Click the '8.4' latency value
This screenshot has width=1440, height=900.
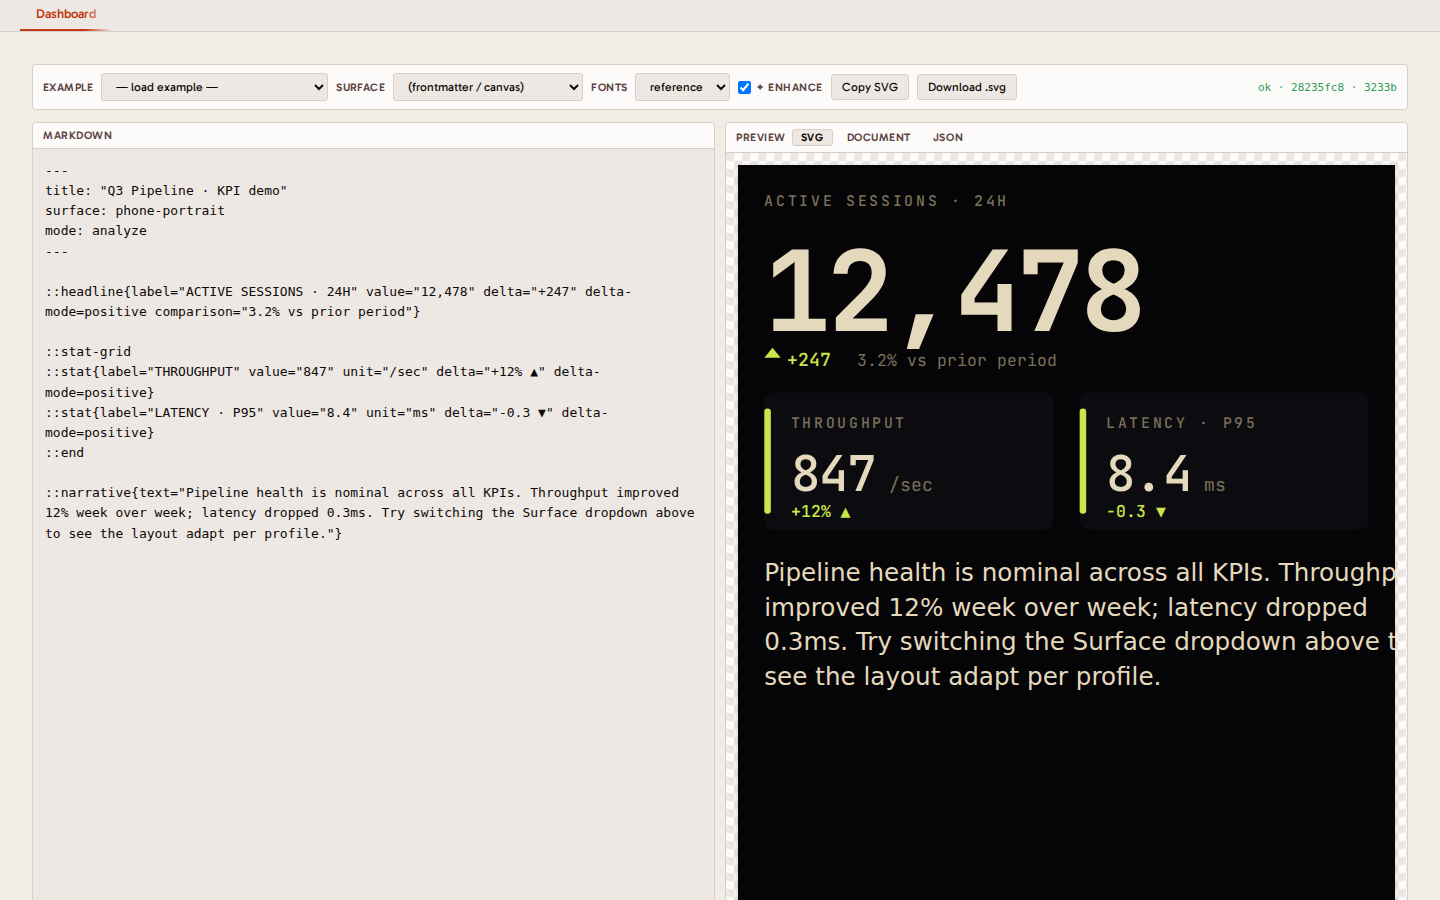(x=1149, y=474)
